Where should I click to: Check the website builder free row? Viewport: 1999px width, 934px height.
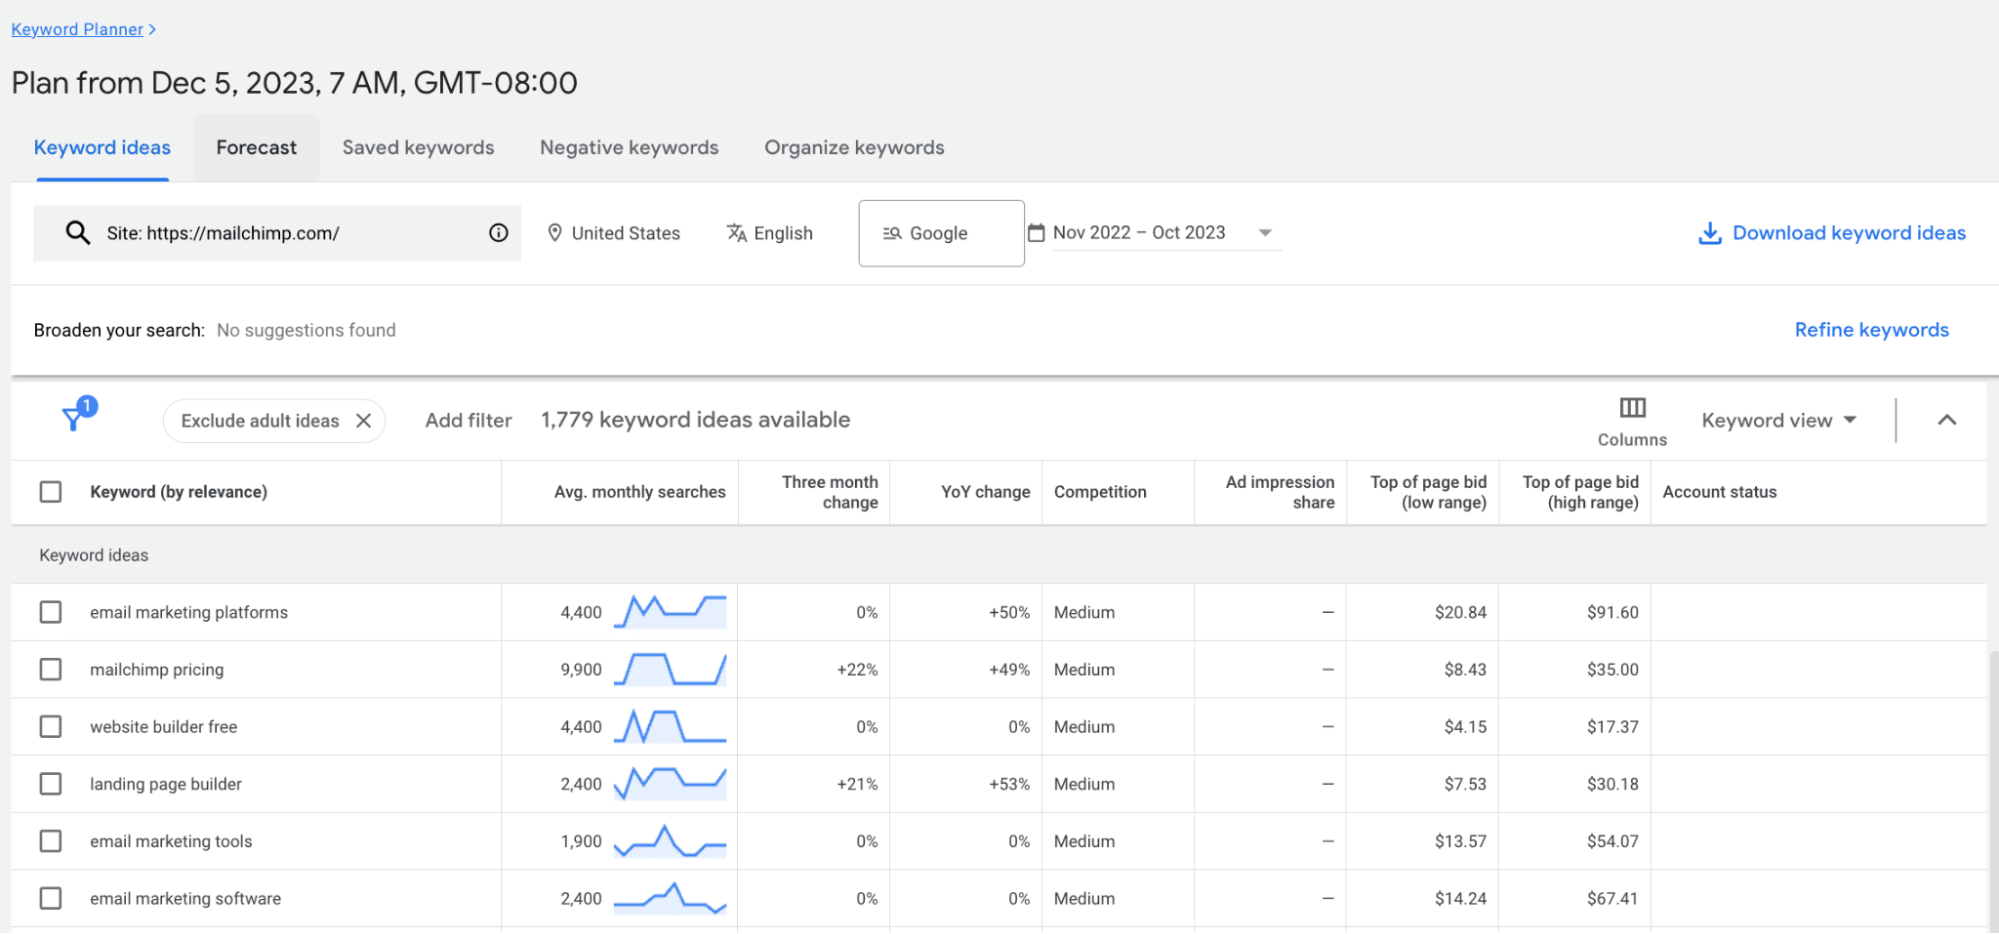coord(50,726)
